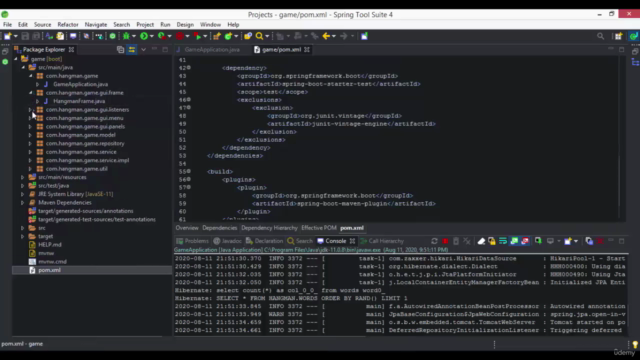Switch to the GameApplication.java editor tab

[212, 50]
